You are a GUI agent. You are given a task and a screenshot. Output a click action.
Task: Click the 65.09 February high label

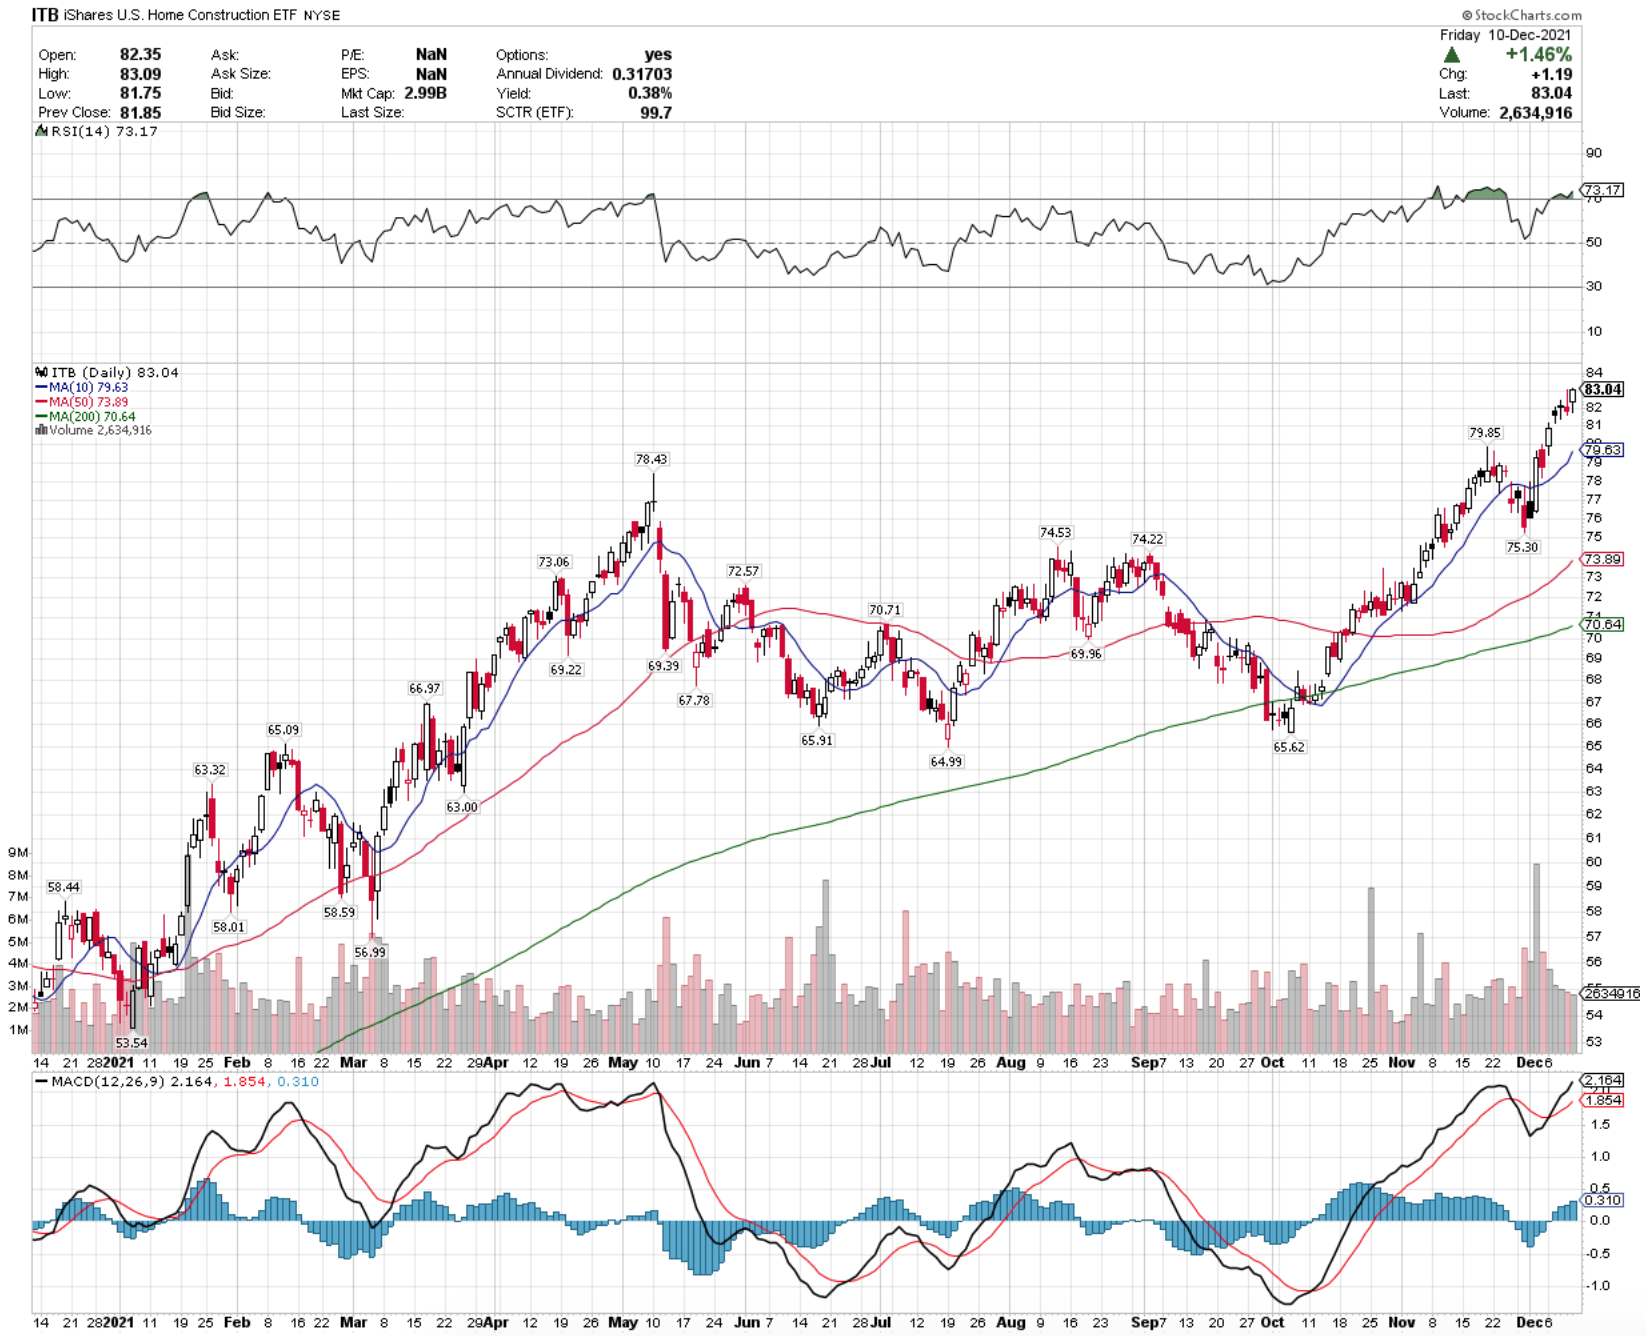pyautogui.click(x=283, y=730)
